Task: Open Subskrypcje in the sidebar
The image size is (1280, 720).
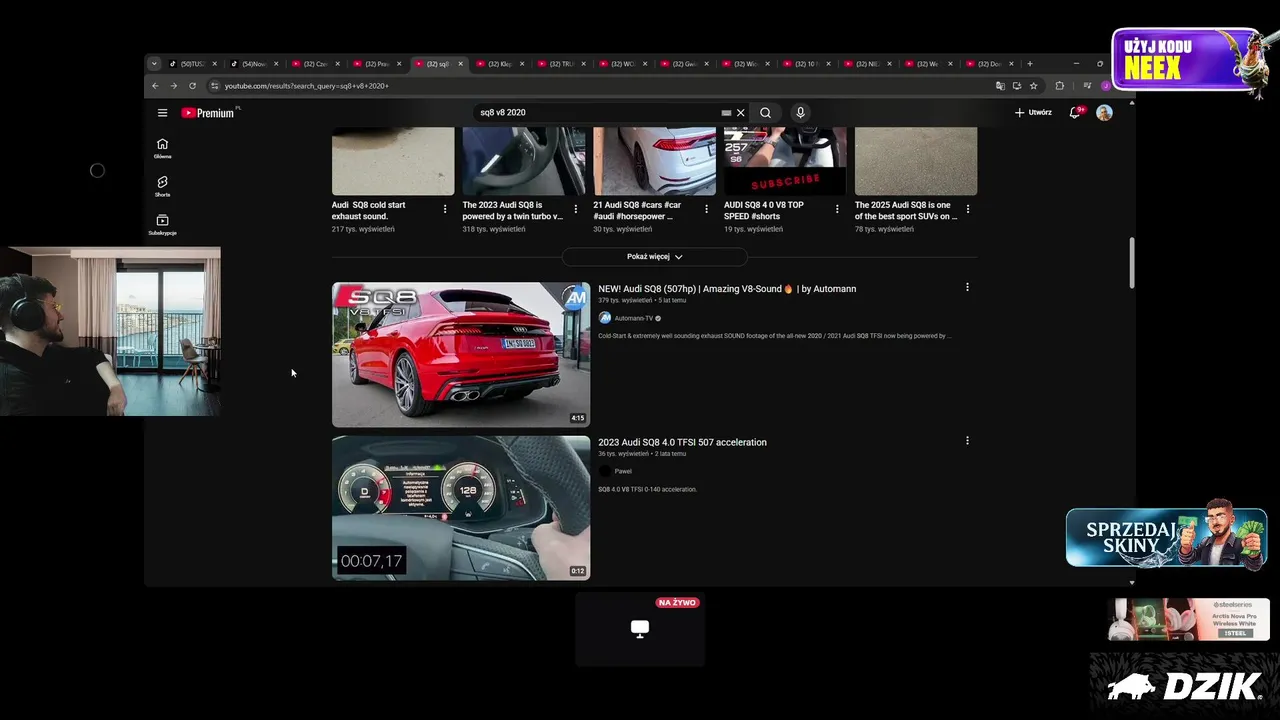Action: tap(162, 225)
